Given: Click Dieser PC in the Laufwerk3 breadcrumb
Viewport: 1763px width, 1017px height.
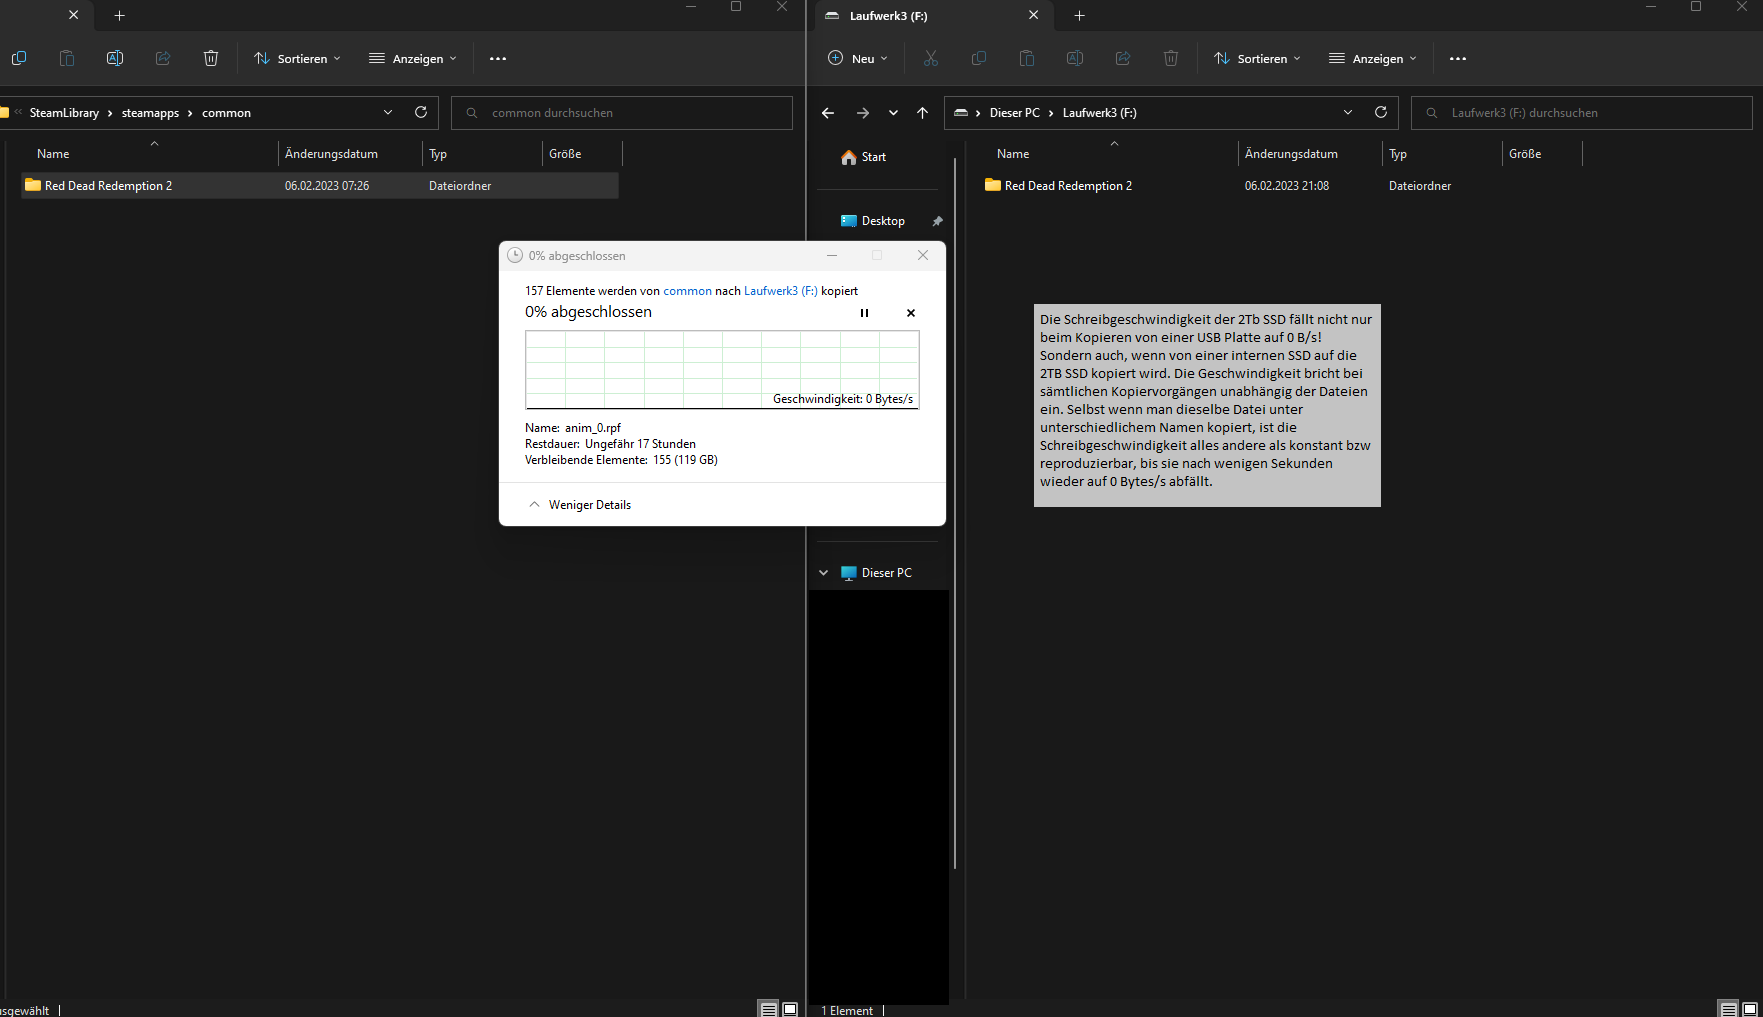Looking at the screenshot, I should click(x=1015, y=113).
